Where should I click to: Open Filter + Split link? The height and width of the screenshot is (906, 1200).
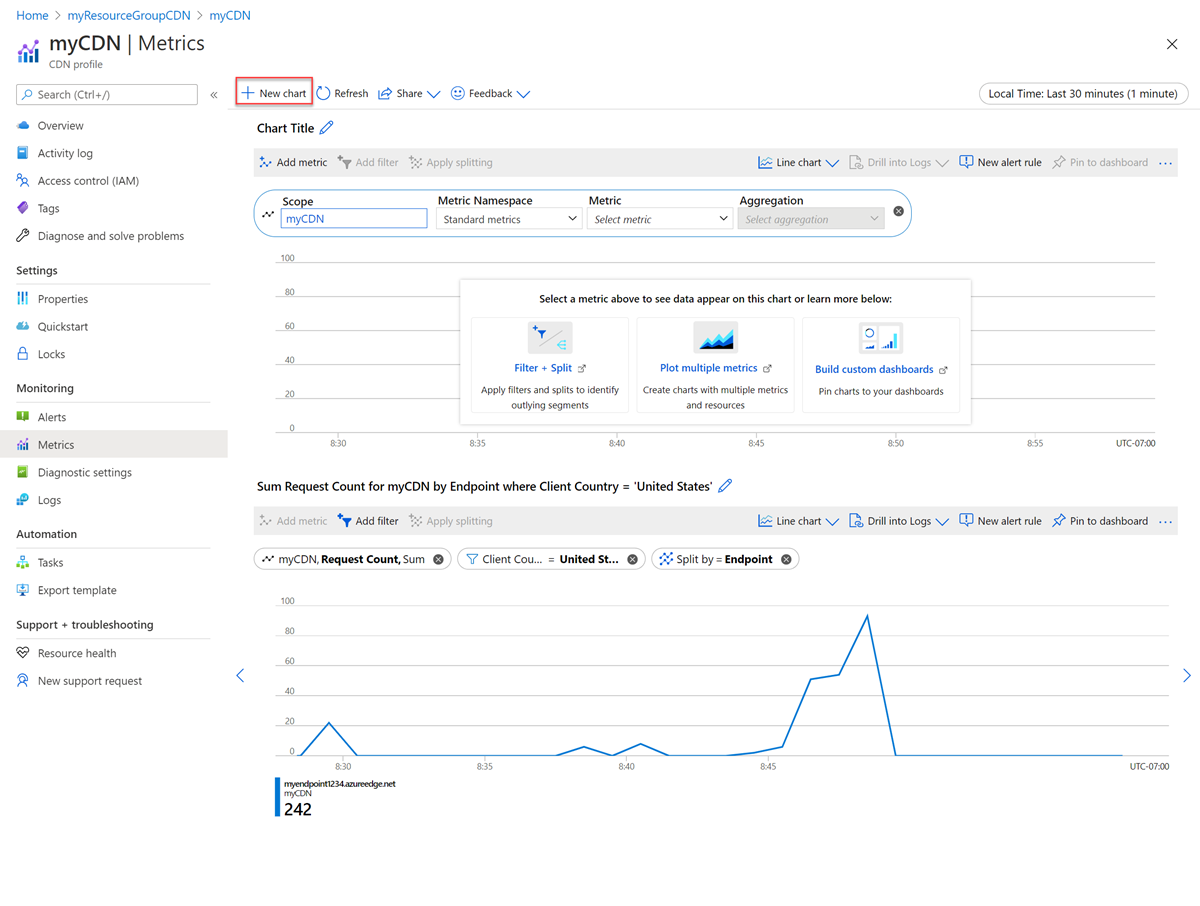click(x=549, y=368)
